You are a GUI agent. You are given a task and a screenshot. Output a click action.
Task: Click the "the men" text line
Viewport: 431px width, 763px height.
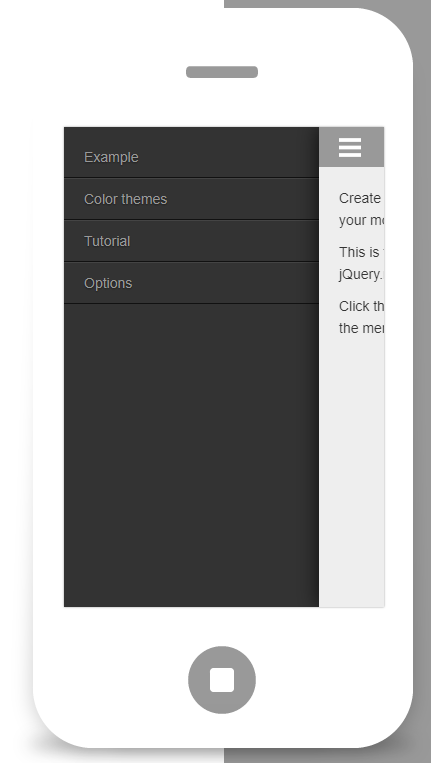coord(361,328)
